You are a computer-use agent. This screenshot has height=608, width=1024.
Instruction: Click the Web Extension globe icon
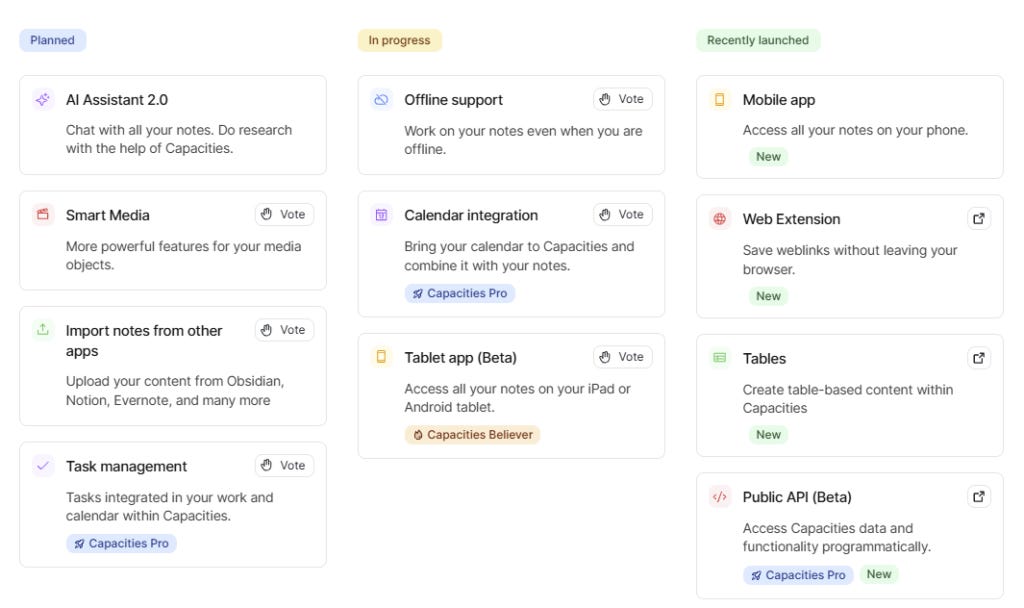click(720, 219)
